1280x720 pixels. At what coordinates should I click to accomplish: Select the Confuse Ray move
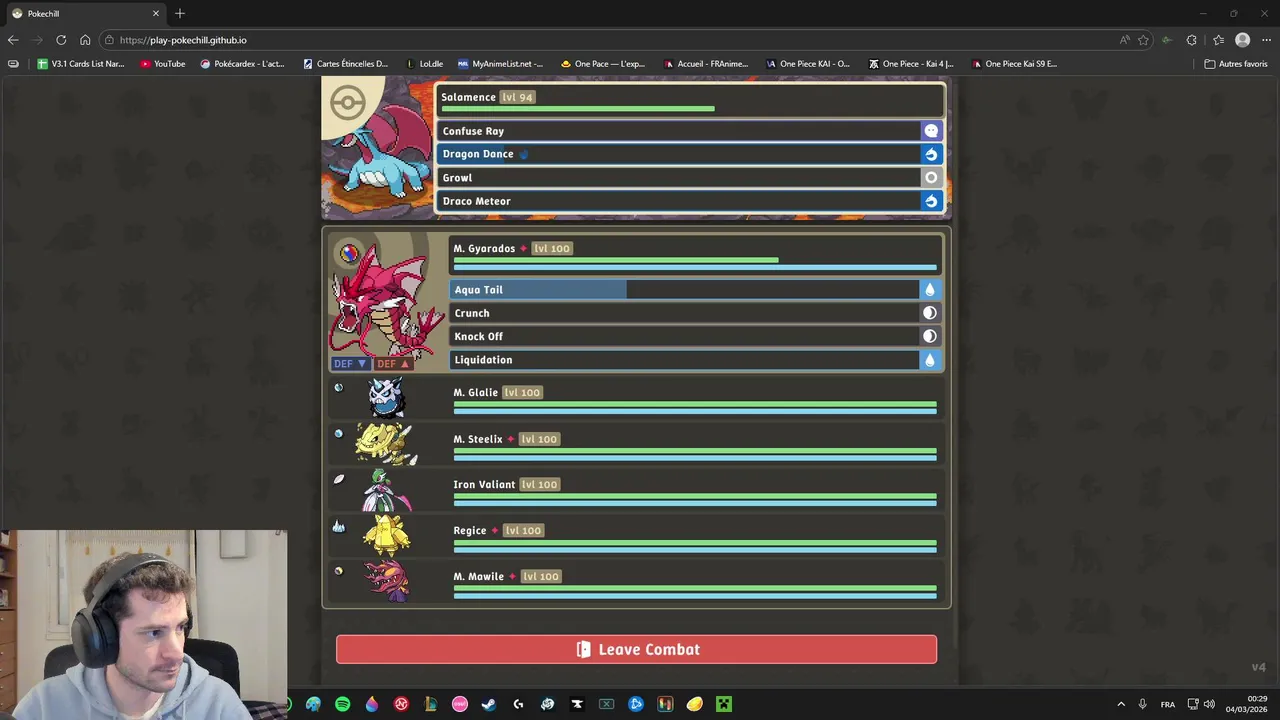689,131
